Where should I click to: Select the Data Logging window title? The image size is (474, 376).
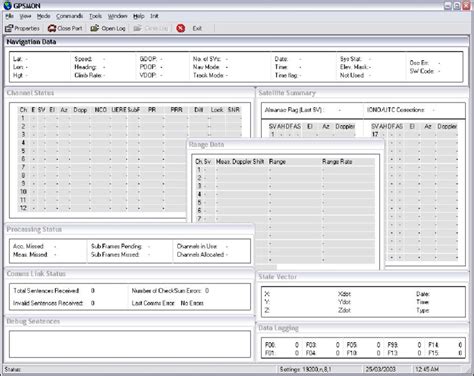click(278, 328)
